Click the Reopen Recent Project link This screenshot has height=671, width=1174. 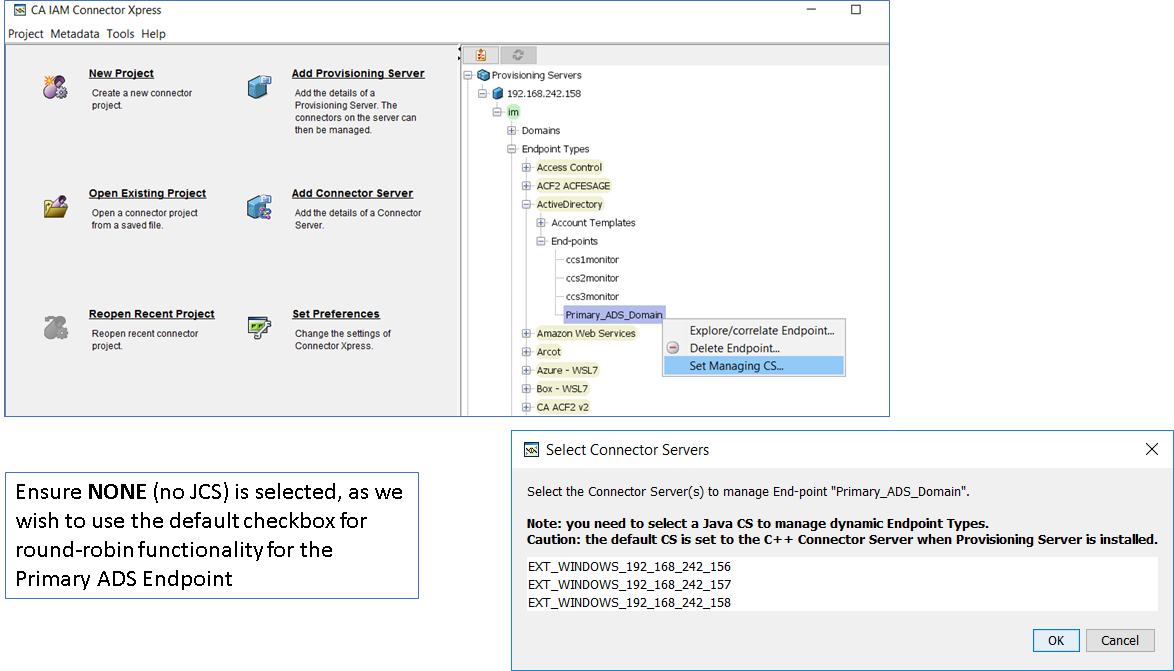click(x=151, y=314)
